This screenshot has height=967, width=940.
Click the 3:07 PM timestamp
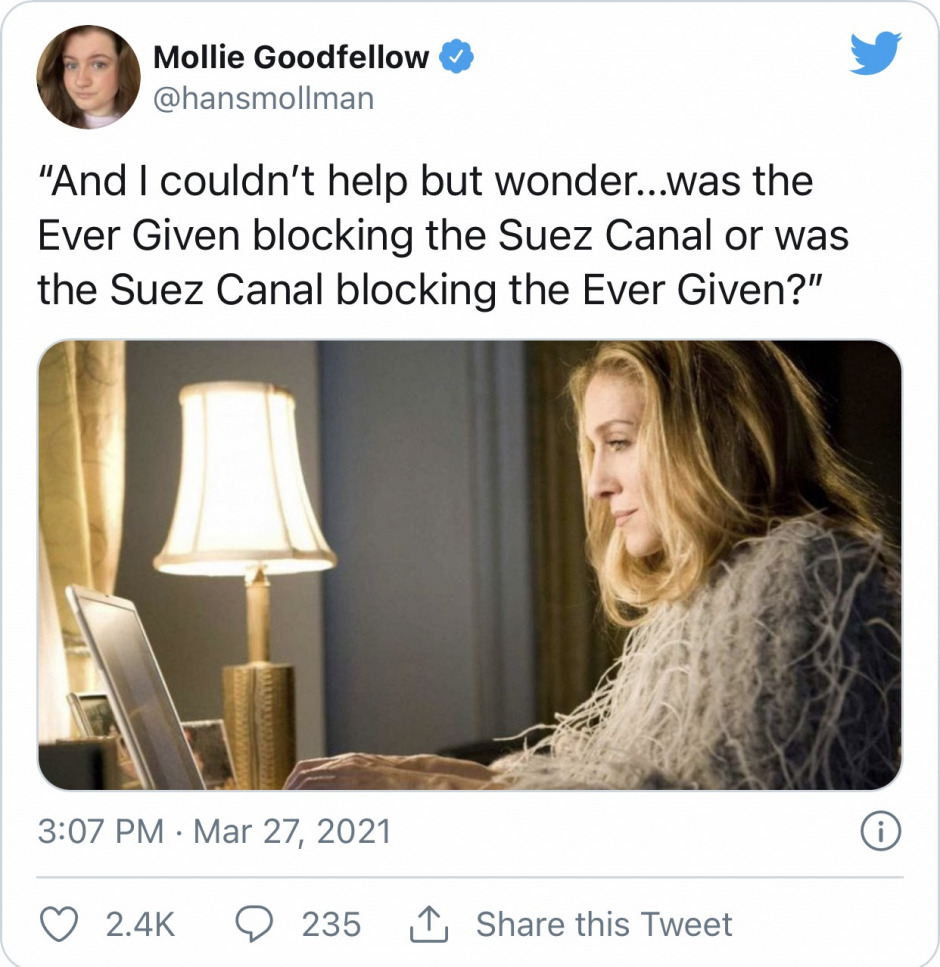pos(98,832)
